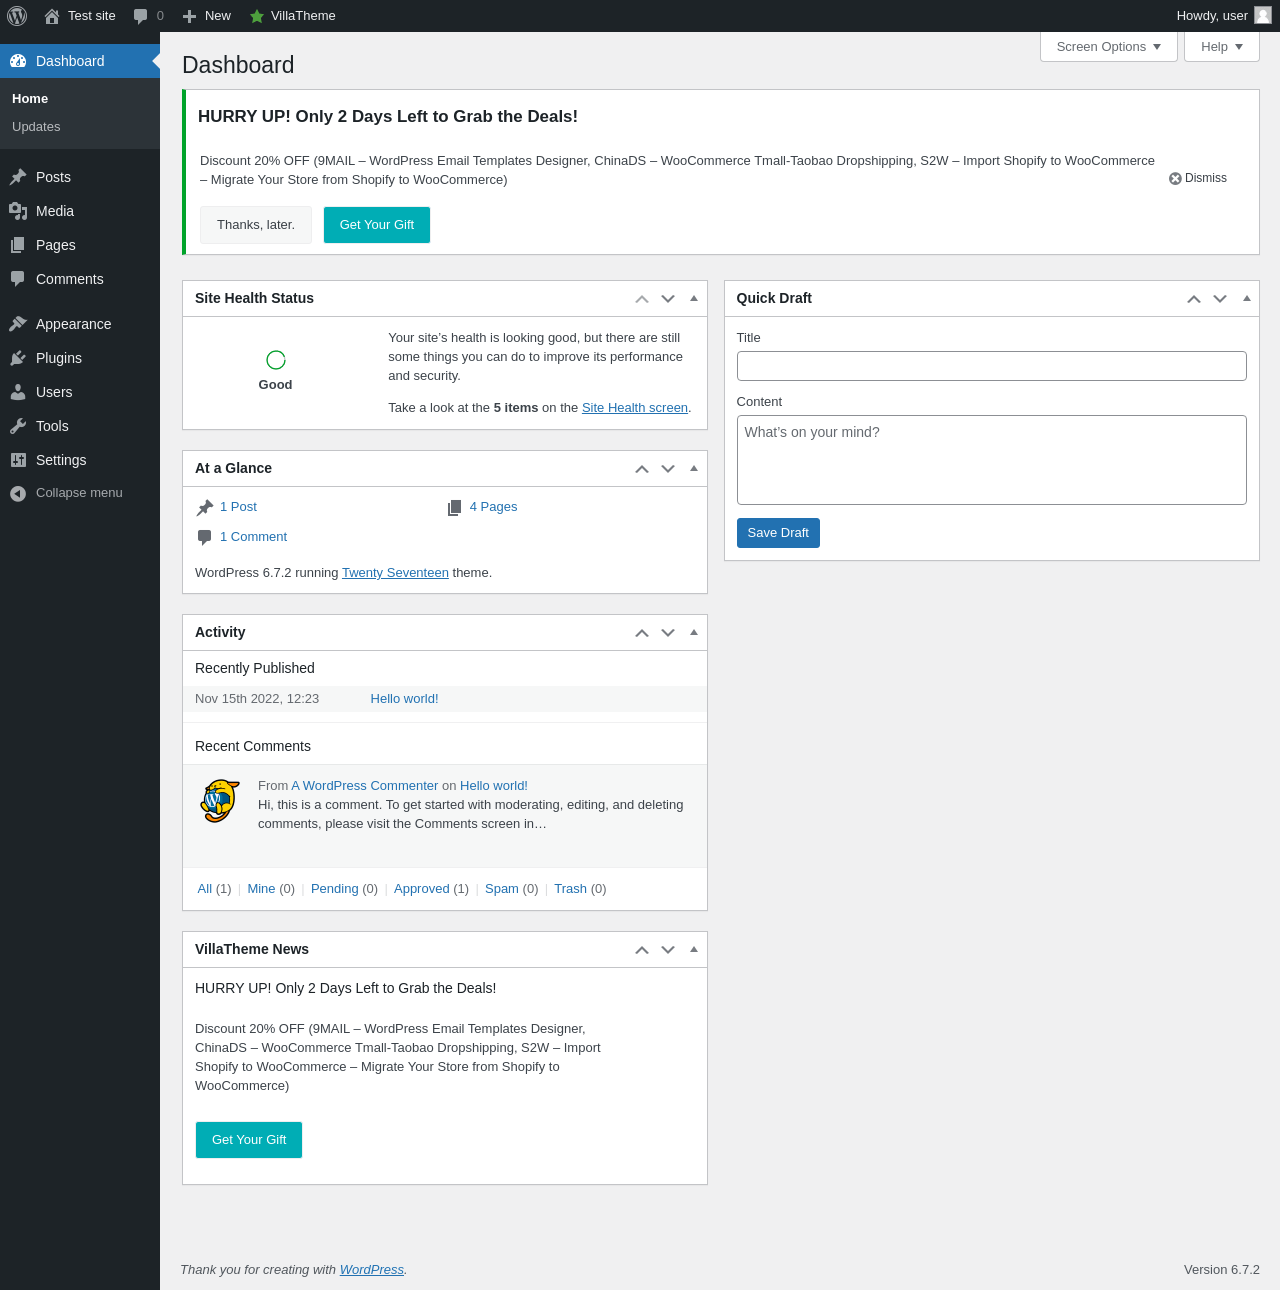The width and height of the screenshot is (1280, 1290).
Task: Click Get Your Gift in top notice
Action: 377,225
